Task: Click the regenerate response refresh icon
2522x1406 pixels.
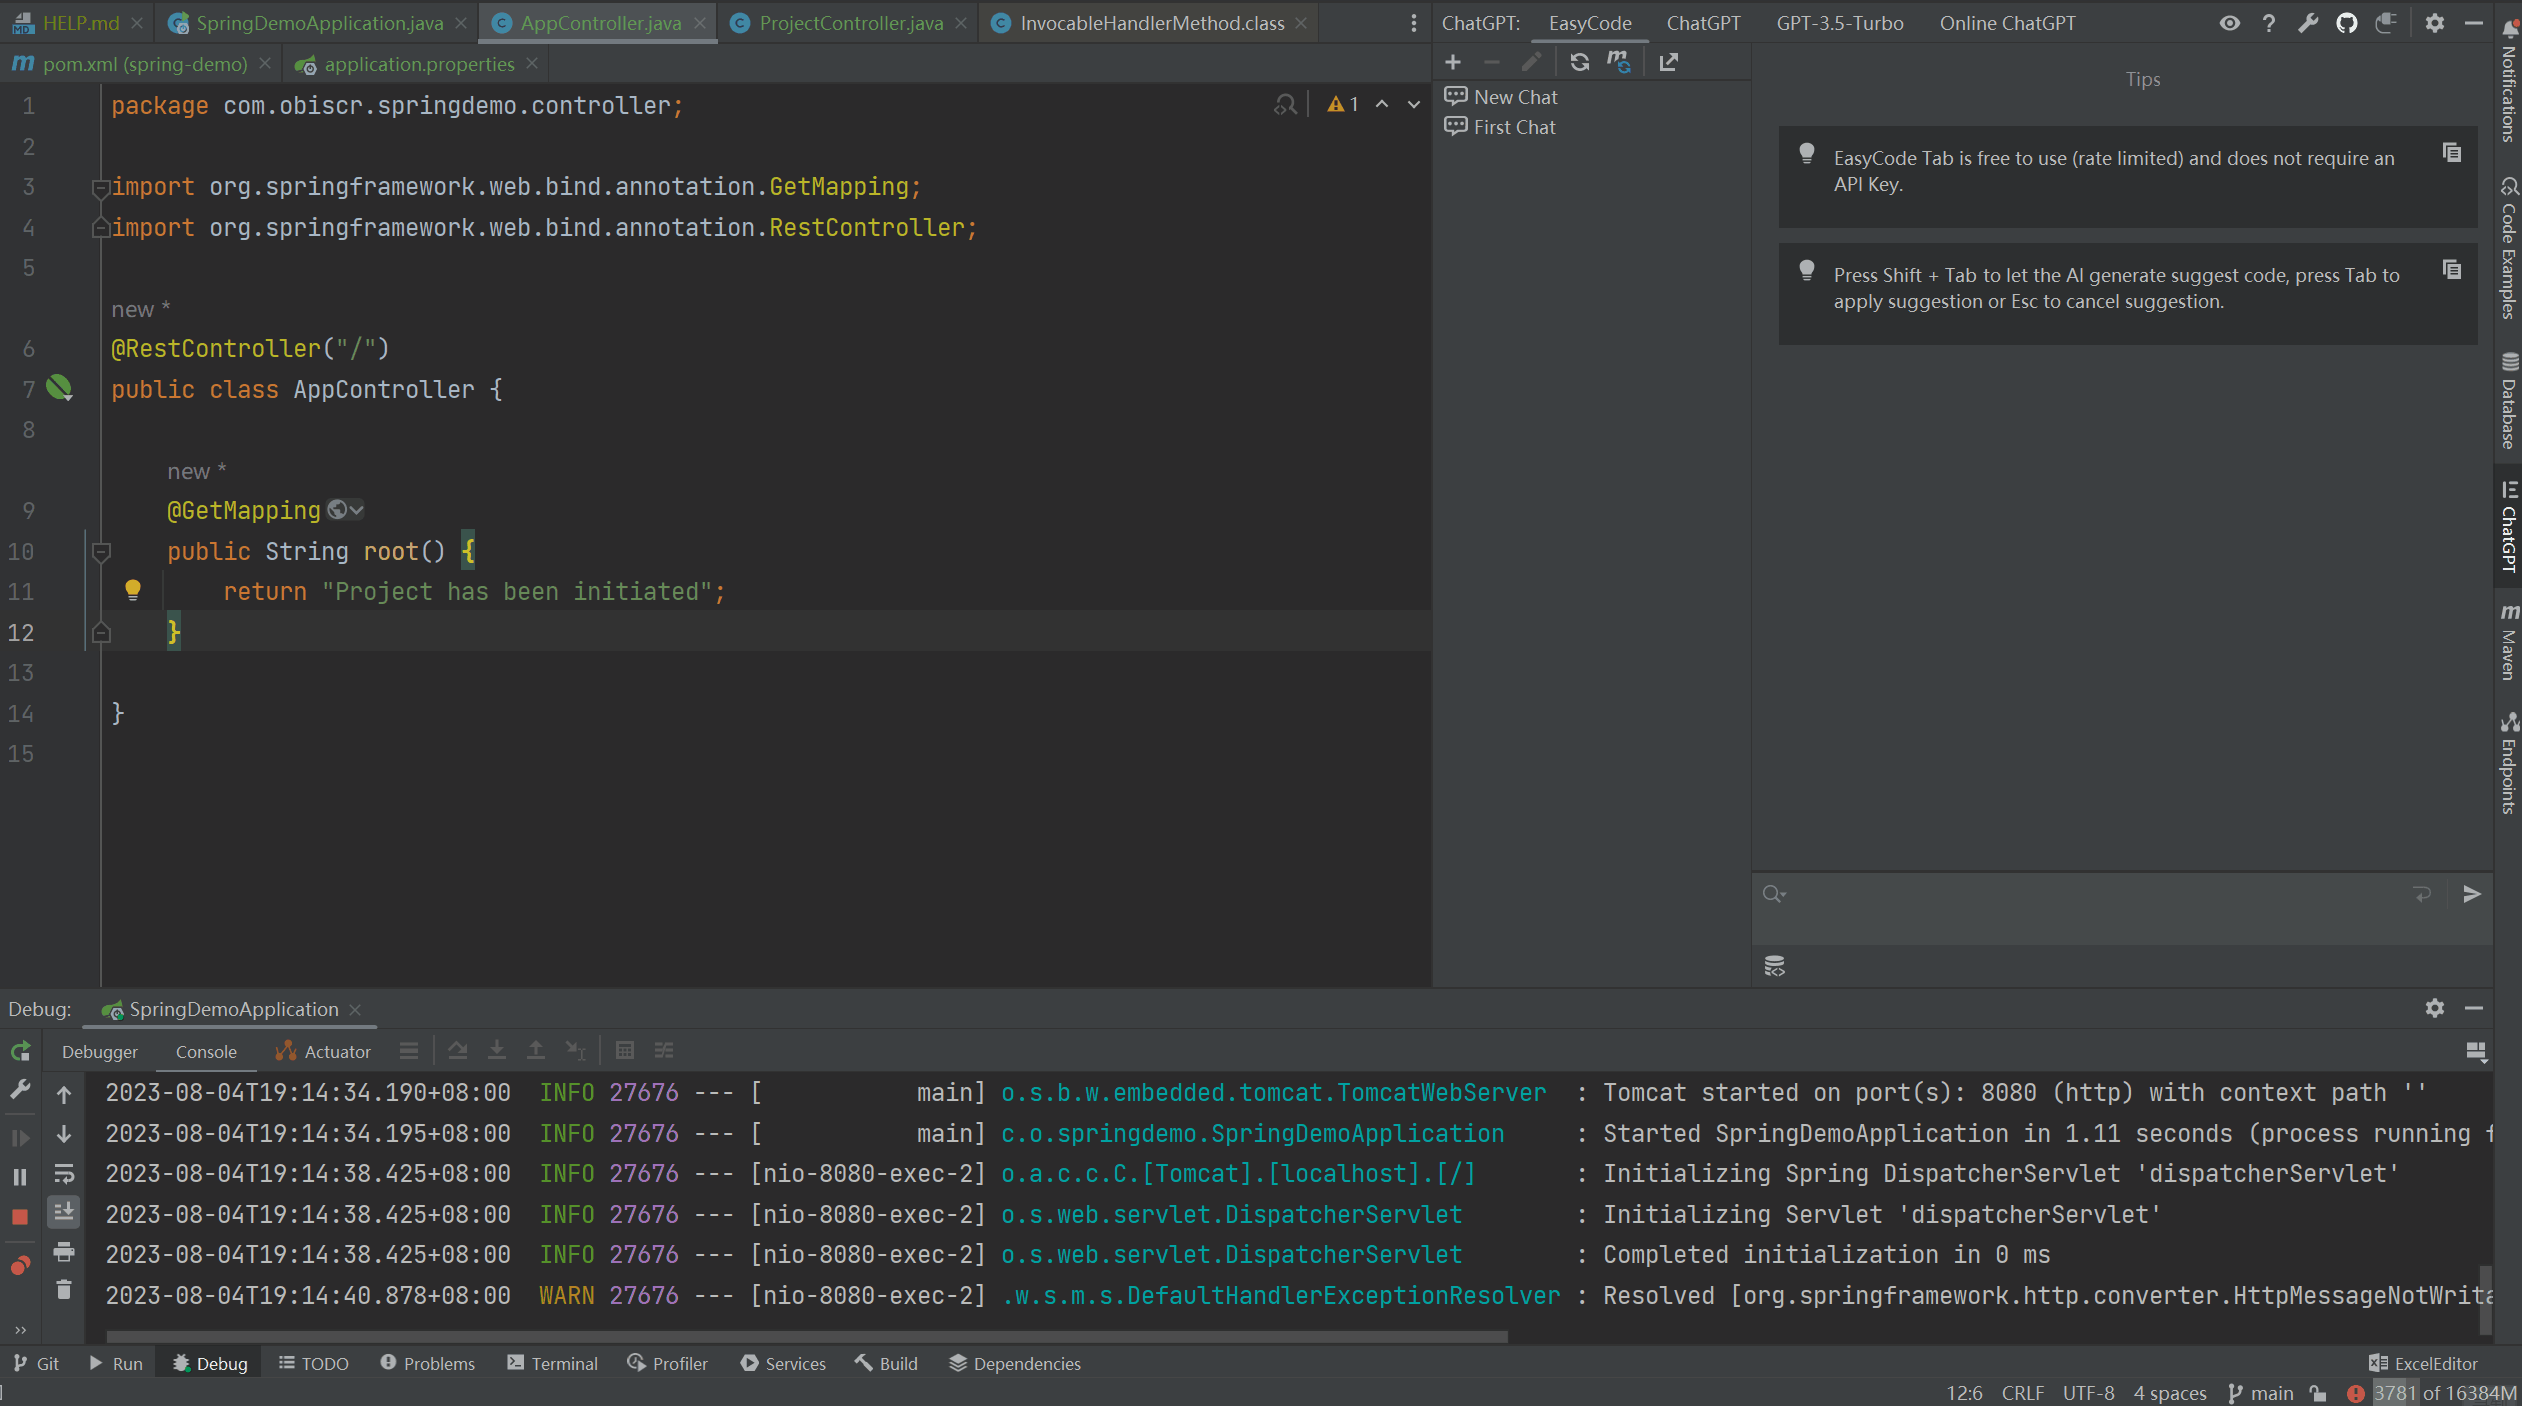Action: pyautogui.click(x=1579, y=62)
